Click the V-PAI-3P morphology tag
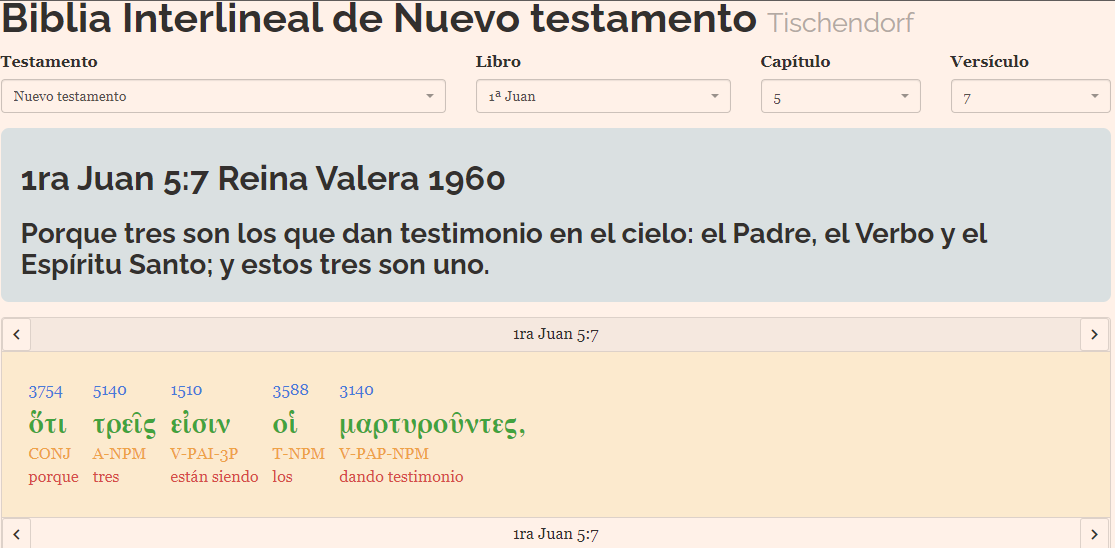The width and height of the screenshot is (1115, 548). click(204, 453)
